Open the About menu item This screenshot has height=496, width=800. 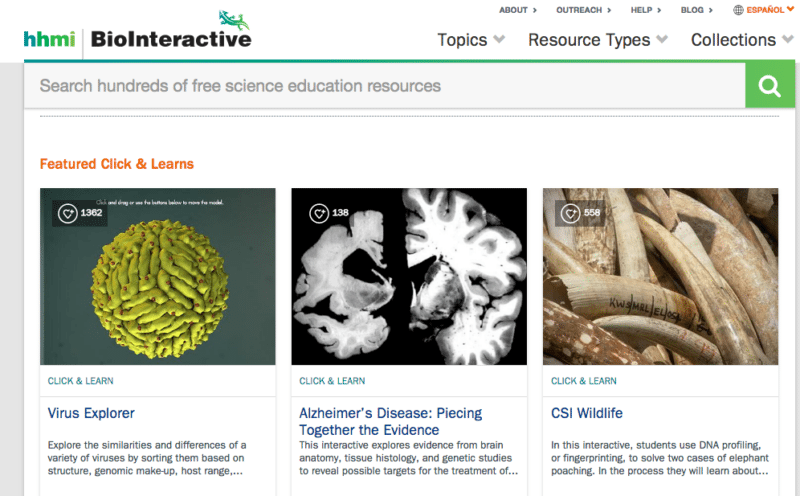tap(517, 10)
